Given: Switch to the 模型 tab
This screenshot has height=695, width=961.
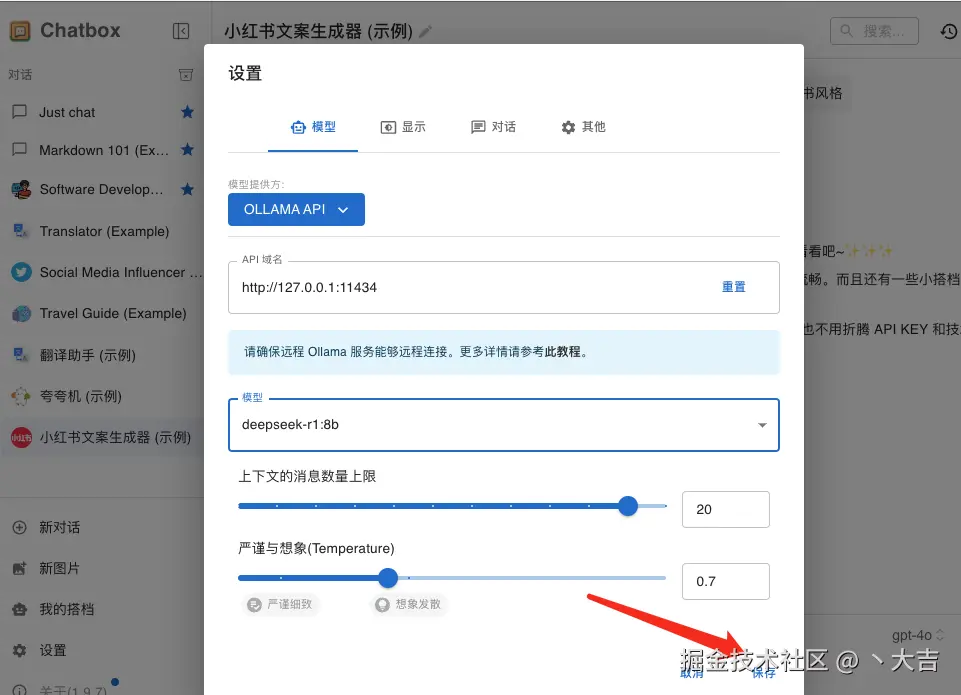Looking at the screenshot, I should pyautogui.click(x=313, y=127).
